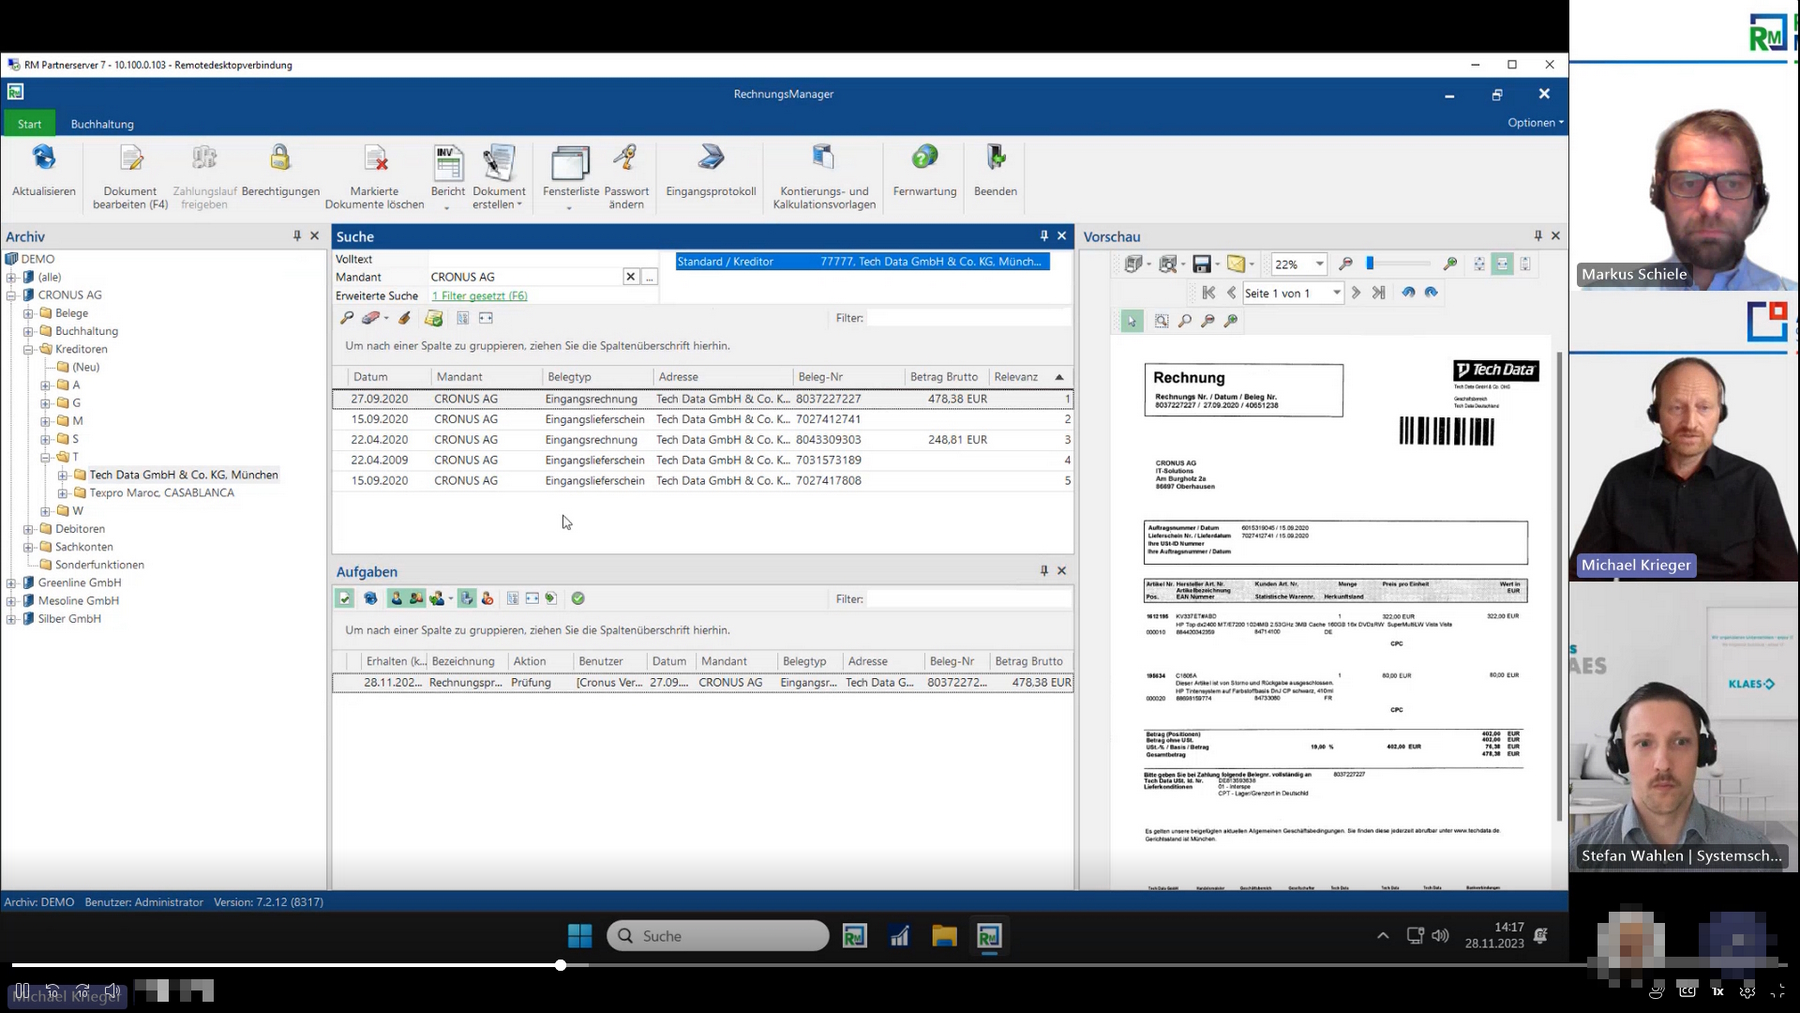Click the refresh globe icon in Aufgaben toolbar
The height and width of the screenshot is (1013, 1800).
click(370, 598)
